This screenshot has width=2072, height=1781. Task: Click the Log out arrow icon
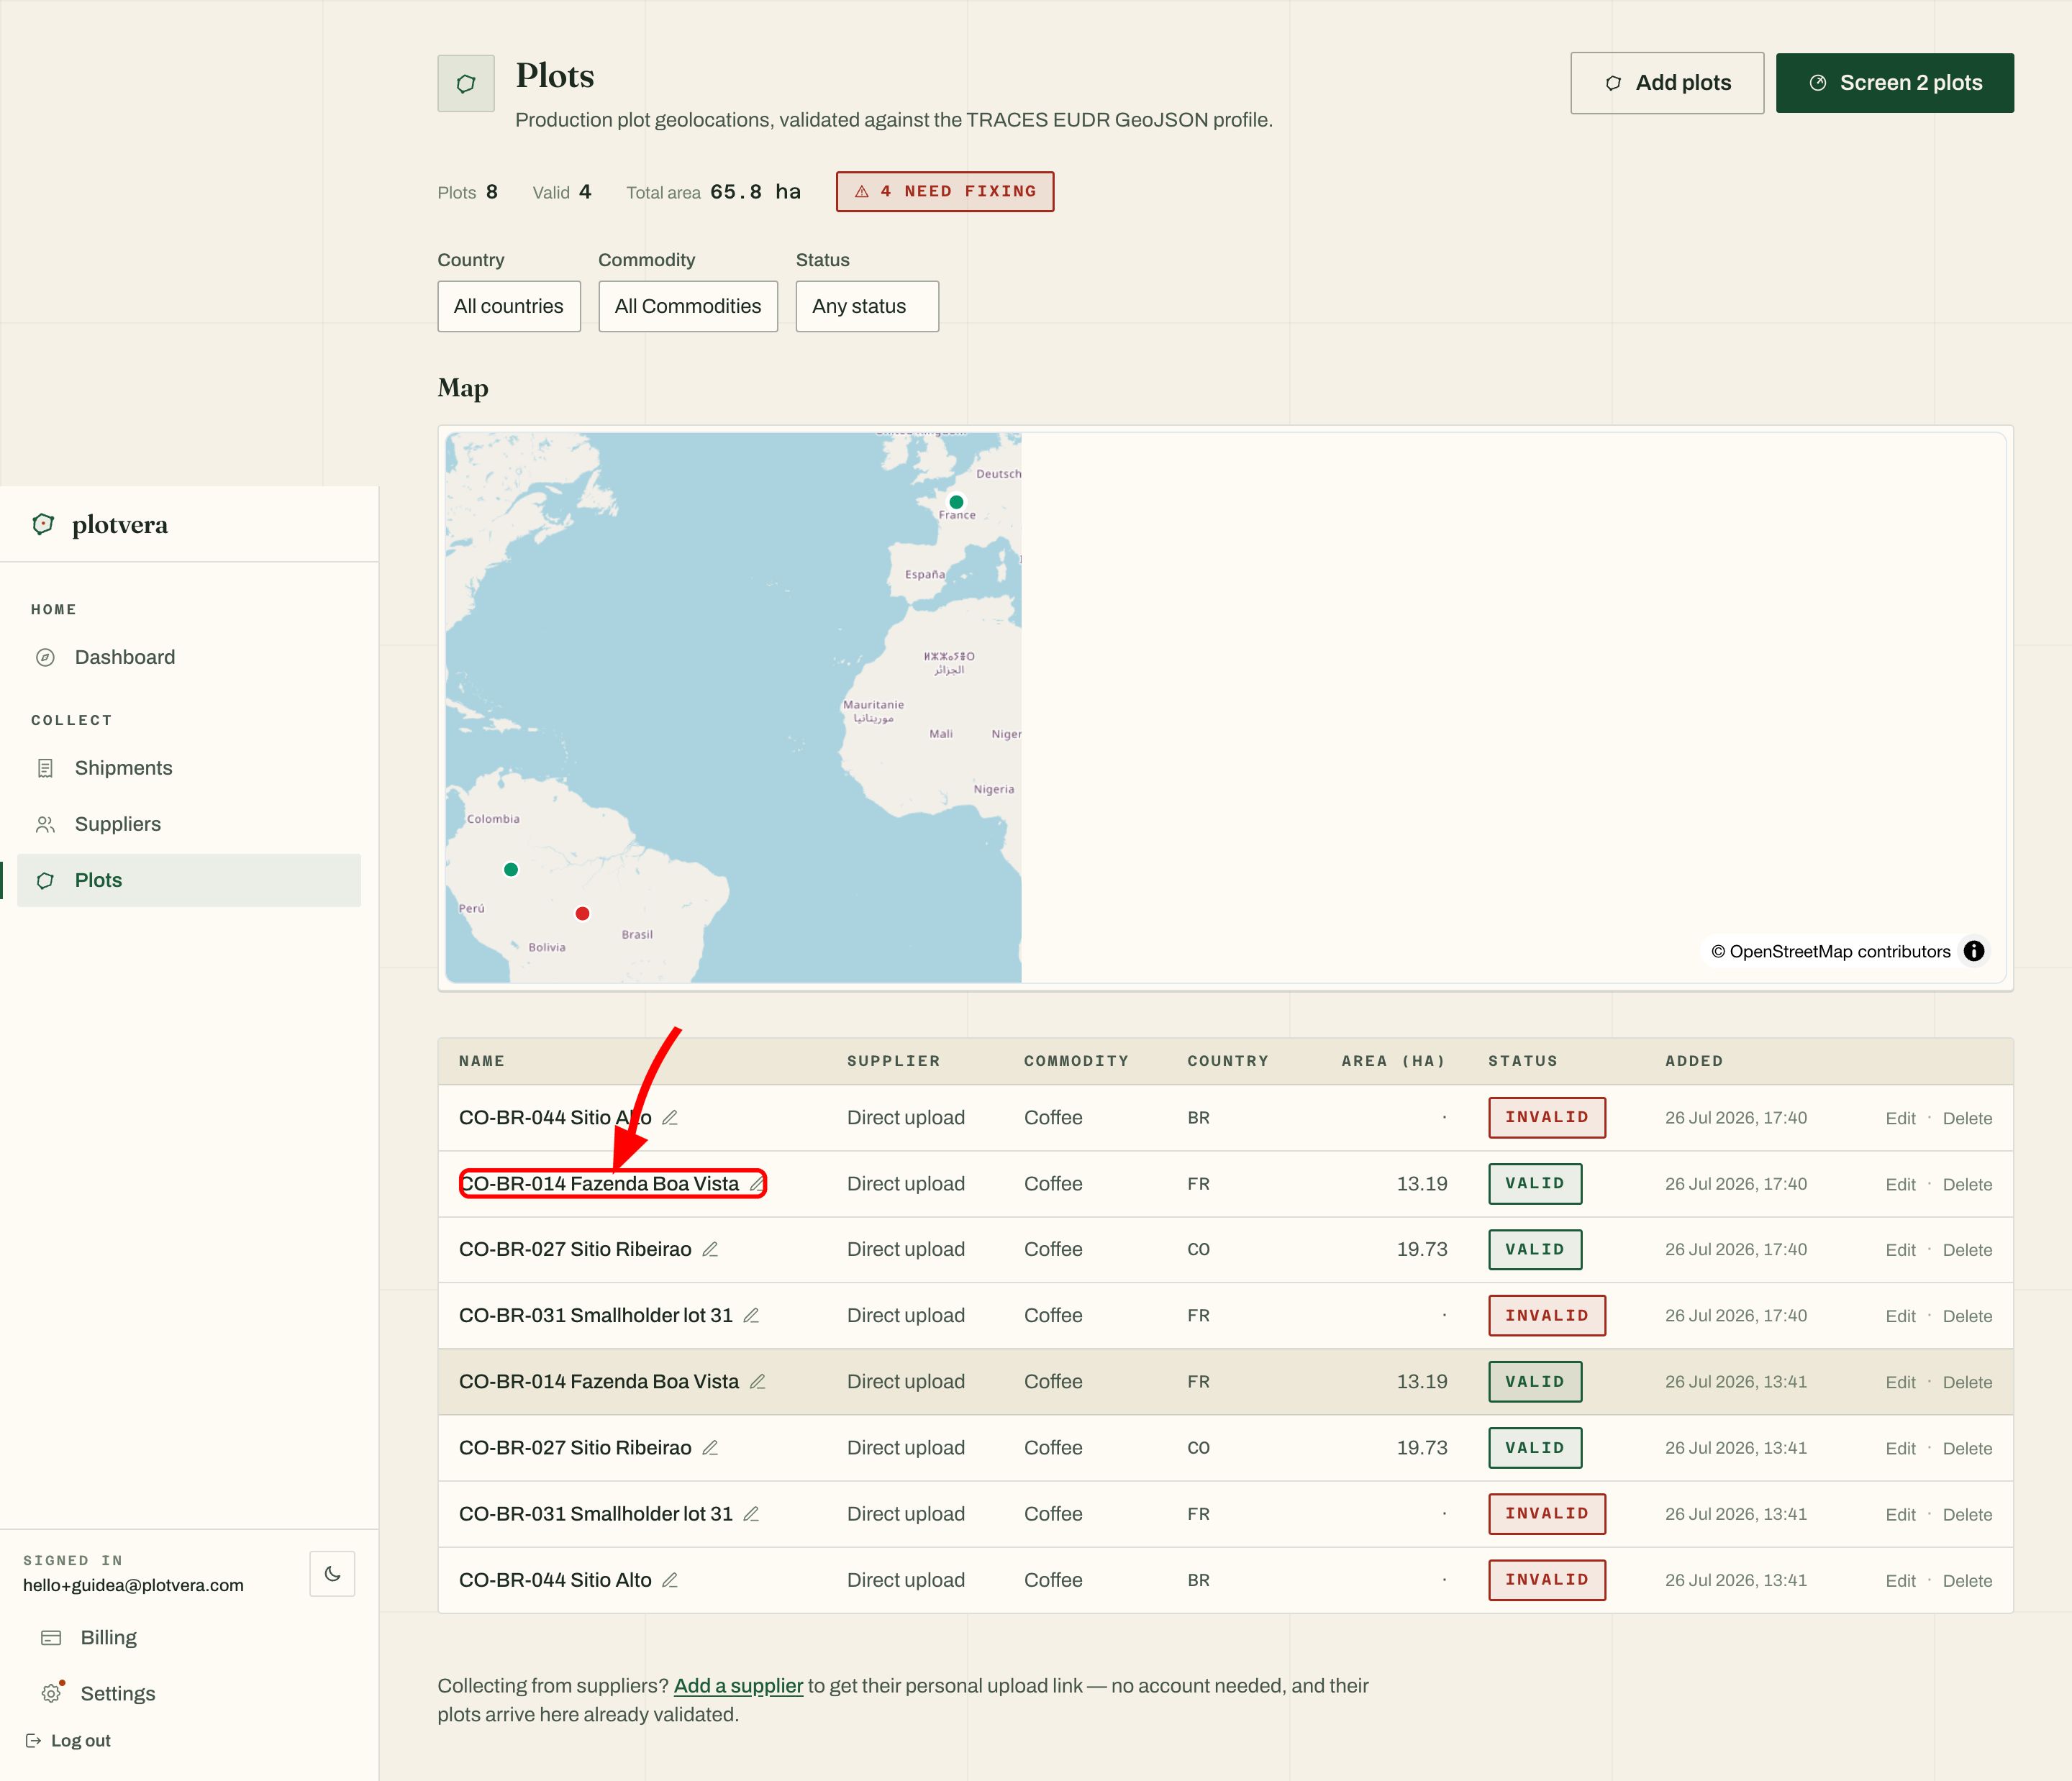[33, 1740]
